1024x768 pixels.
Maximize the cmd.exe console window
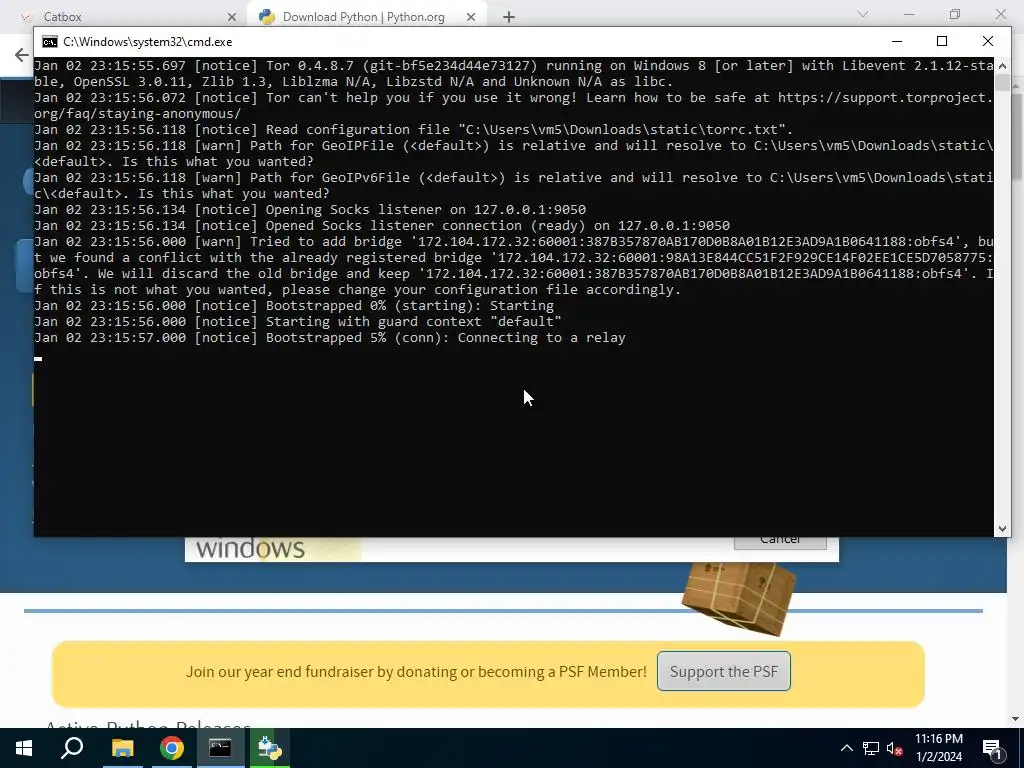[942, 41]
